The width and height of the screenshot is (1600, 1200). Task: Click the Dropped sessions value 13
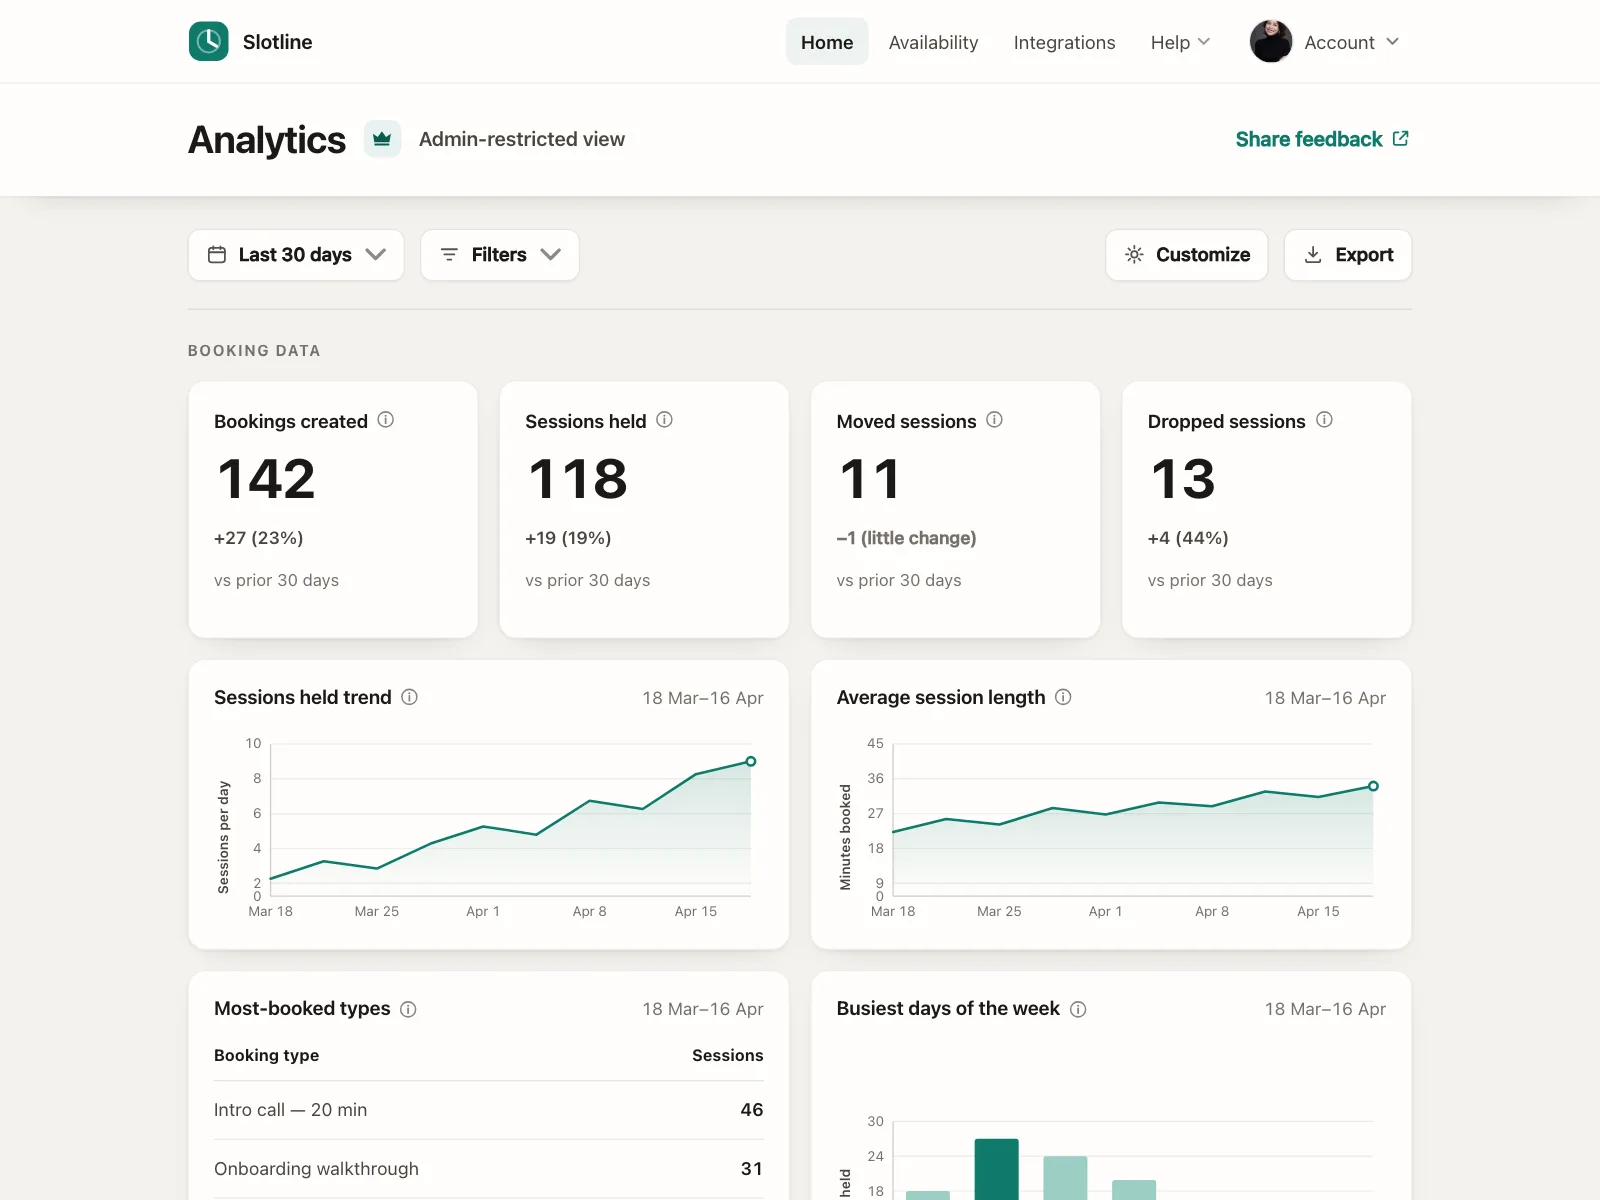(1183, 479)
